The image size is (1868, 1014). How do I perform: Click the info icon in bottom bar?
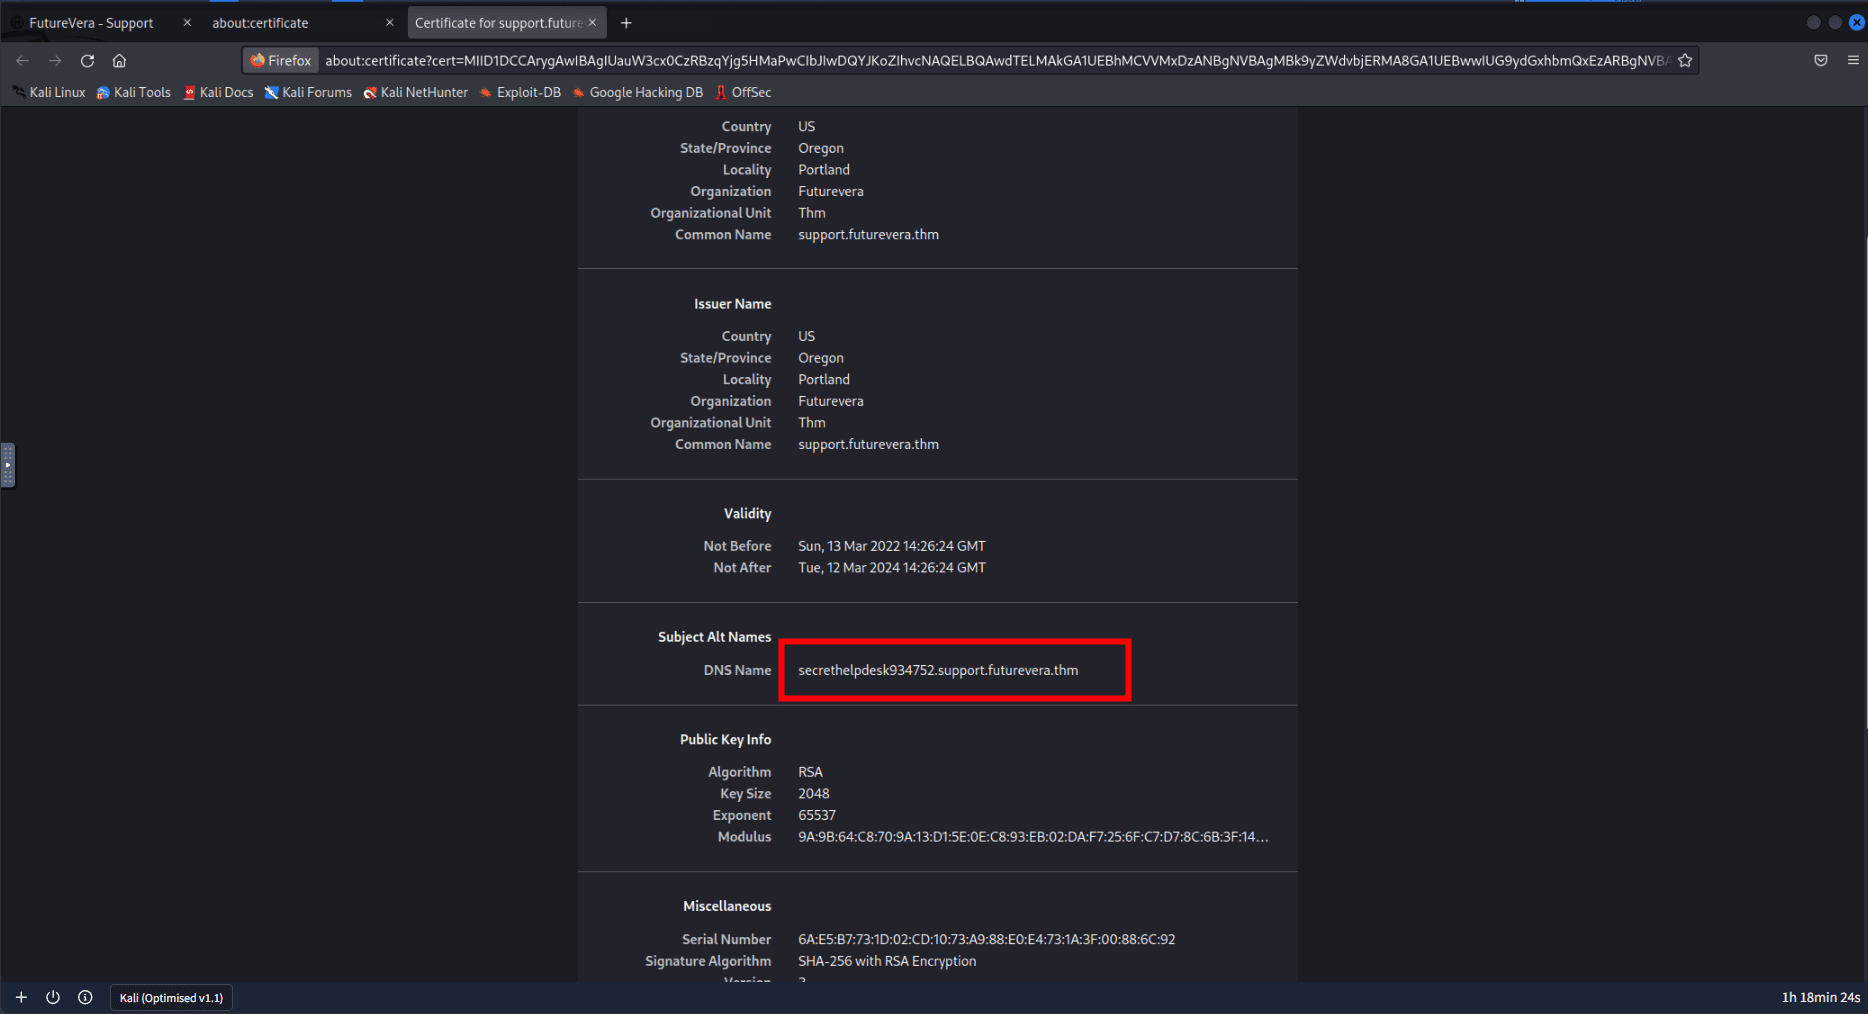[x=85, y=997]
